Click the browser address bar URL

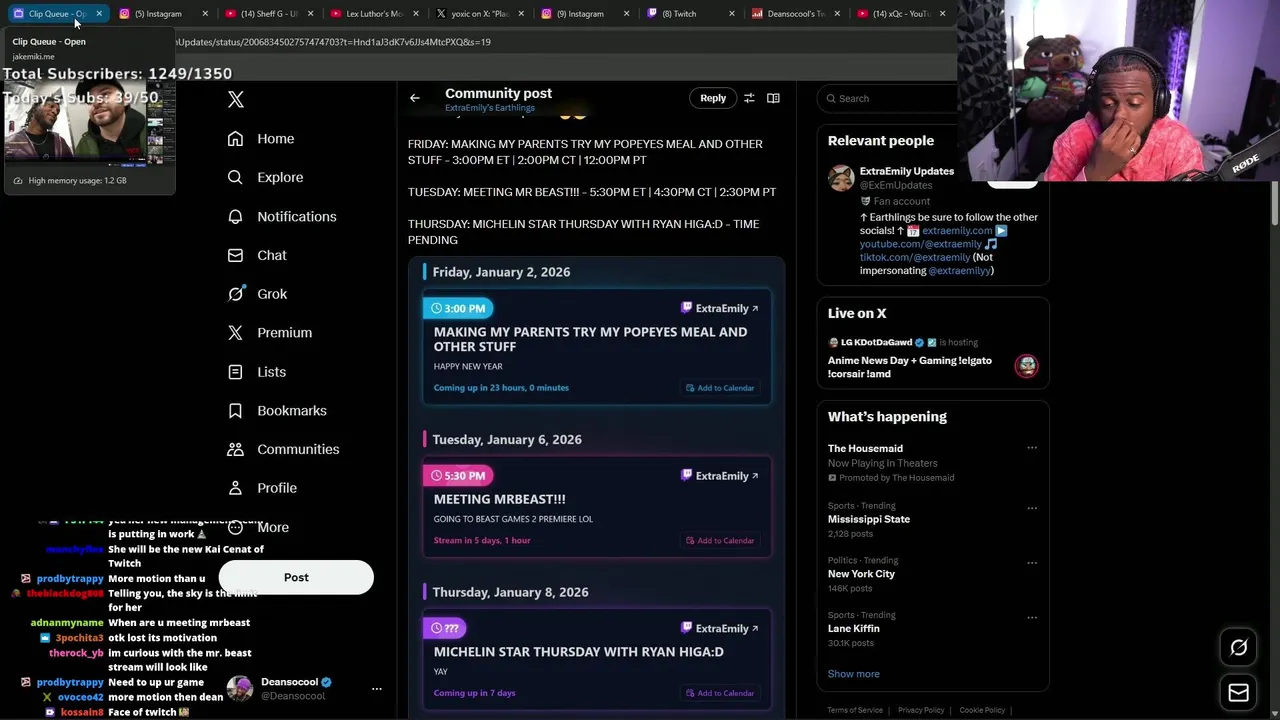[332, 42]
